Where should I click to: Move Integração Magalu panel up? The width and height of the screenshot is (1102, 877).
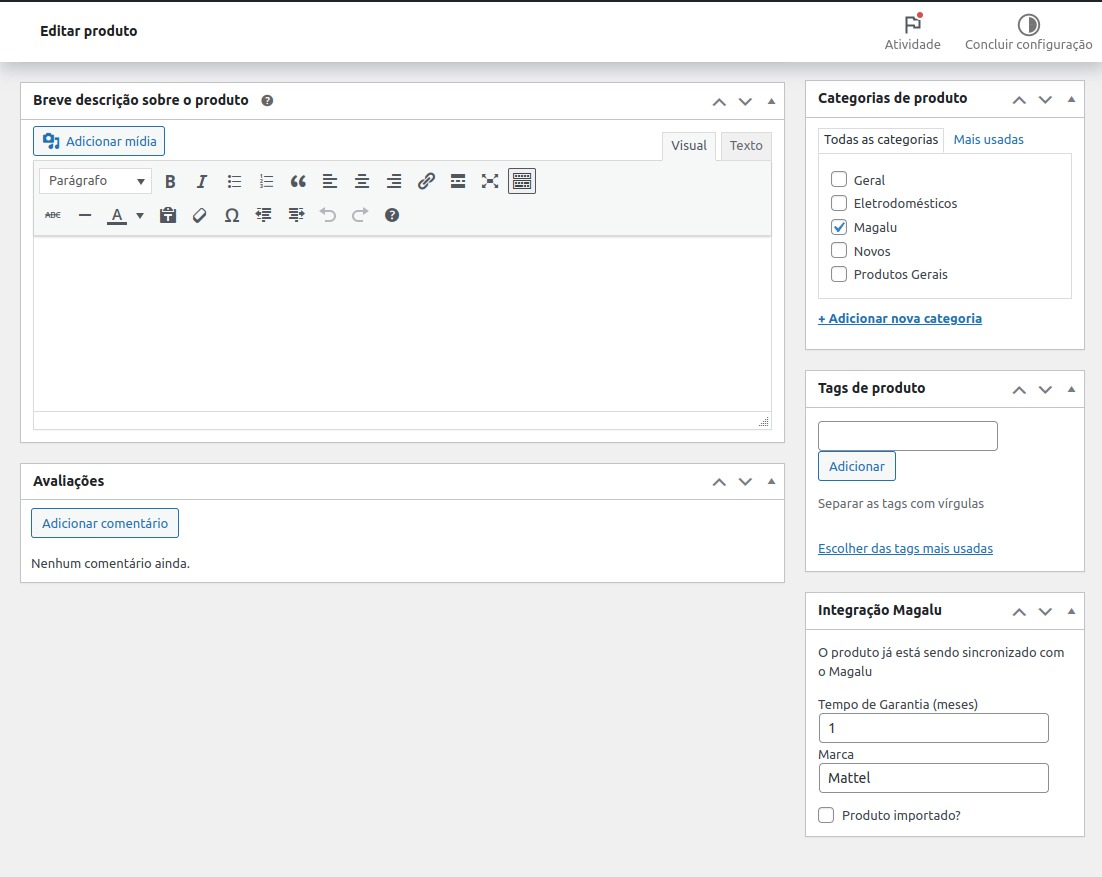[x=1019, y=611]
